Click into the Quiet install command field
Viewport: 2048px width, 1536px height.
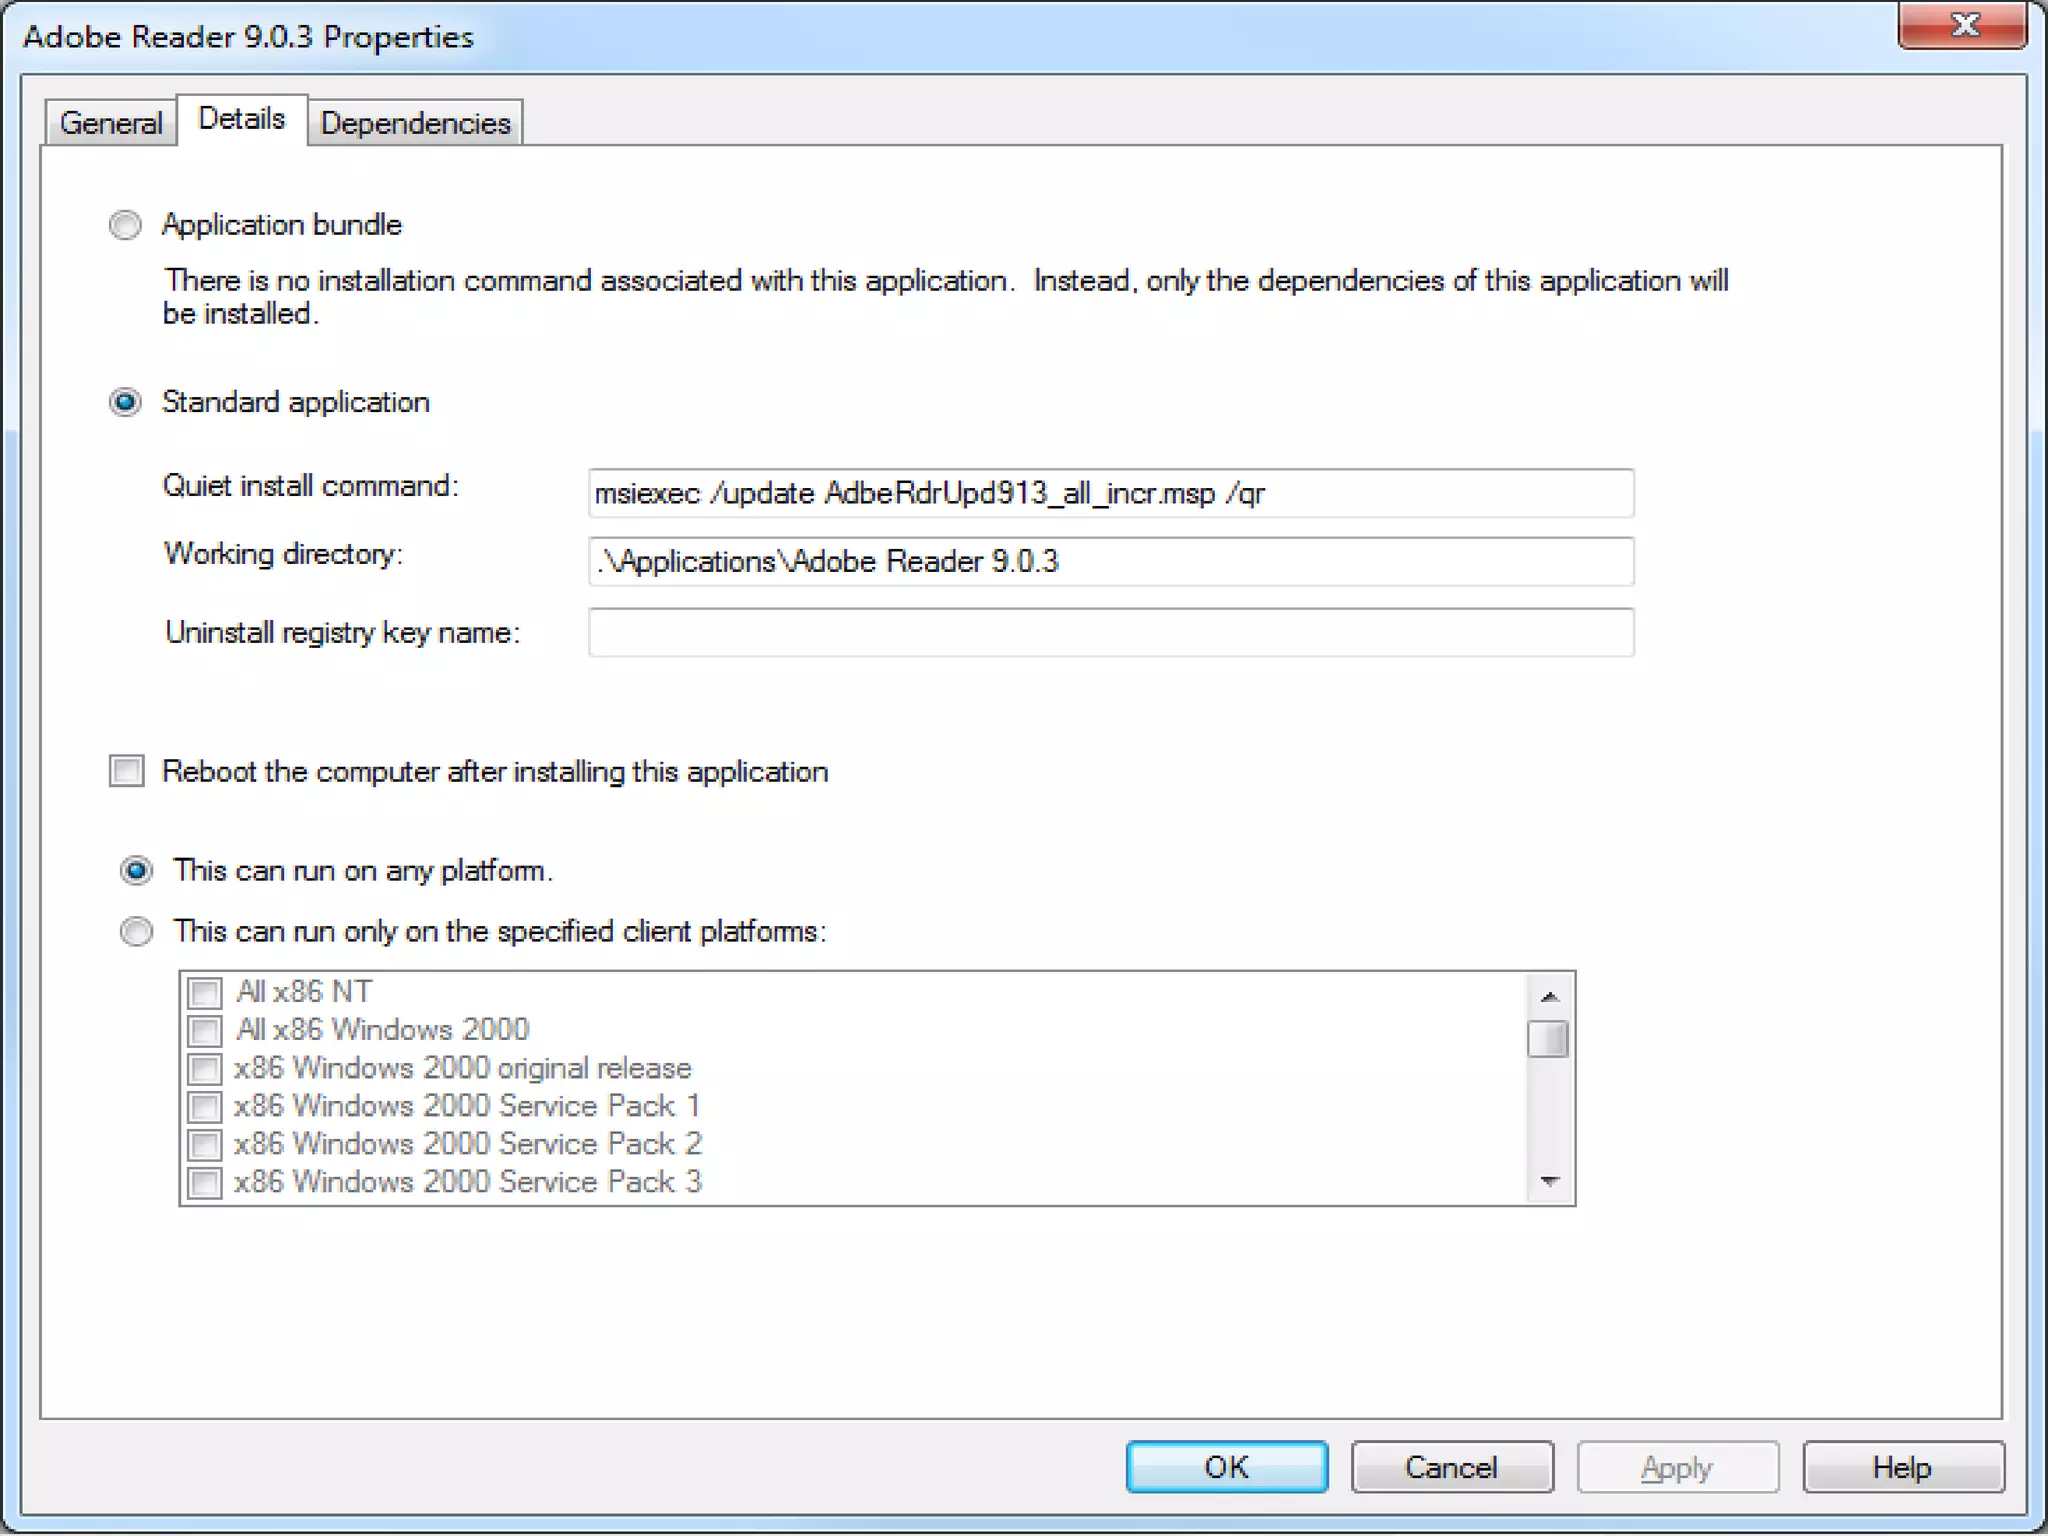pyautogui.click(x=1110, y=494)
